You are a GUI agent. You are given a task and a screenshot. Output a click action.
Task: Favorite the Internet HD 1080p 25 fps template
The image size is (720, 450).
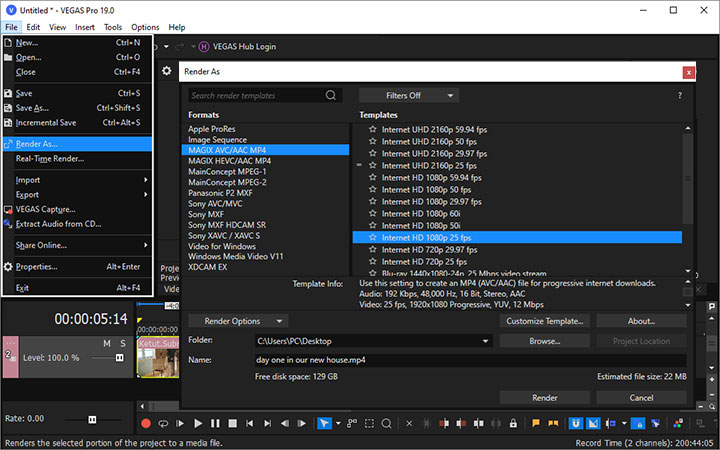point(372,238)
